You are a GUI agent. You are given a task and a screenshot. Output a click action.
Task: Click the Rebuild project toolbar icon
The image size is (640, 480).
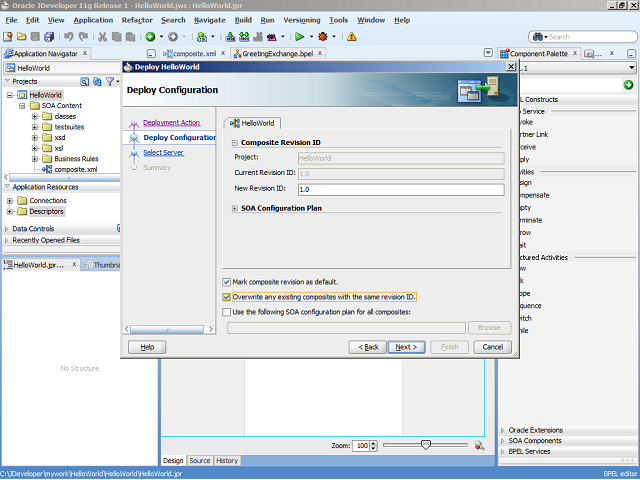point(244,37)
